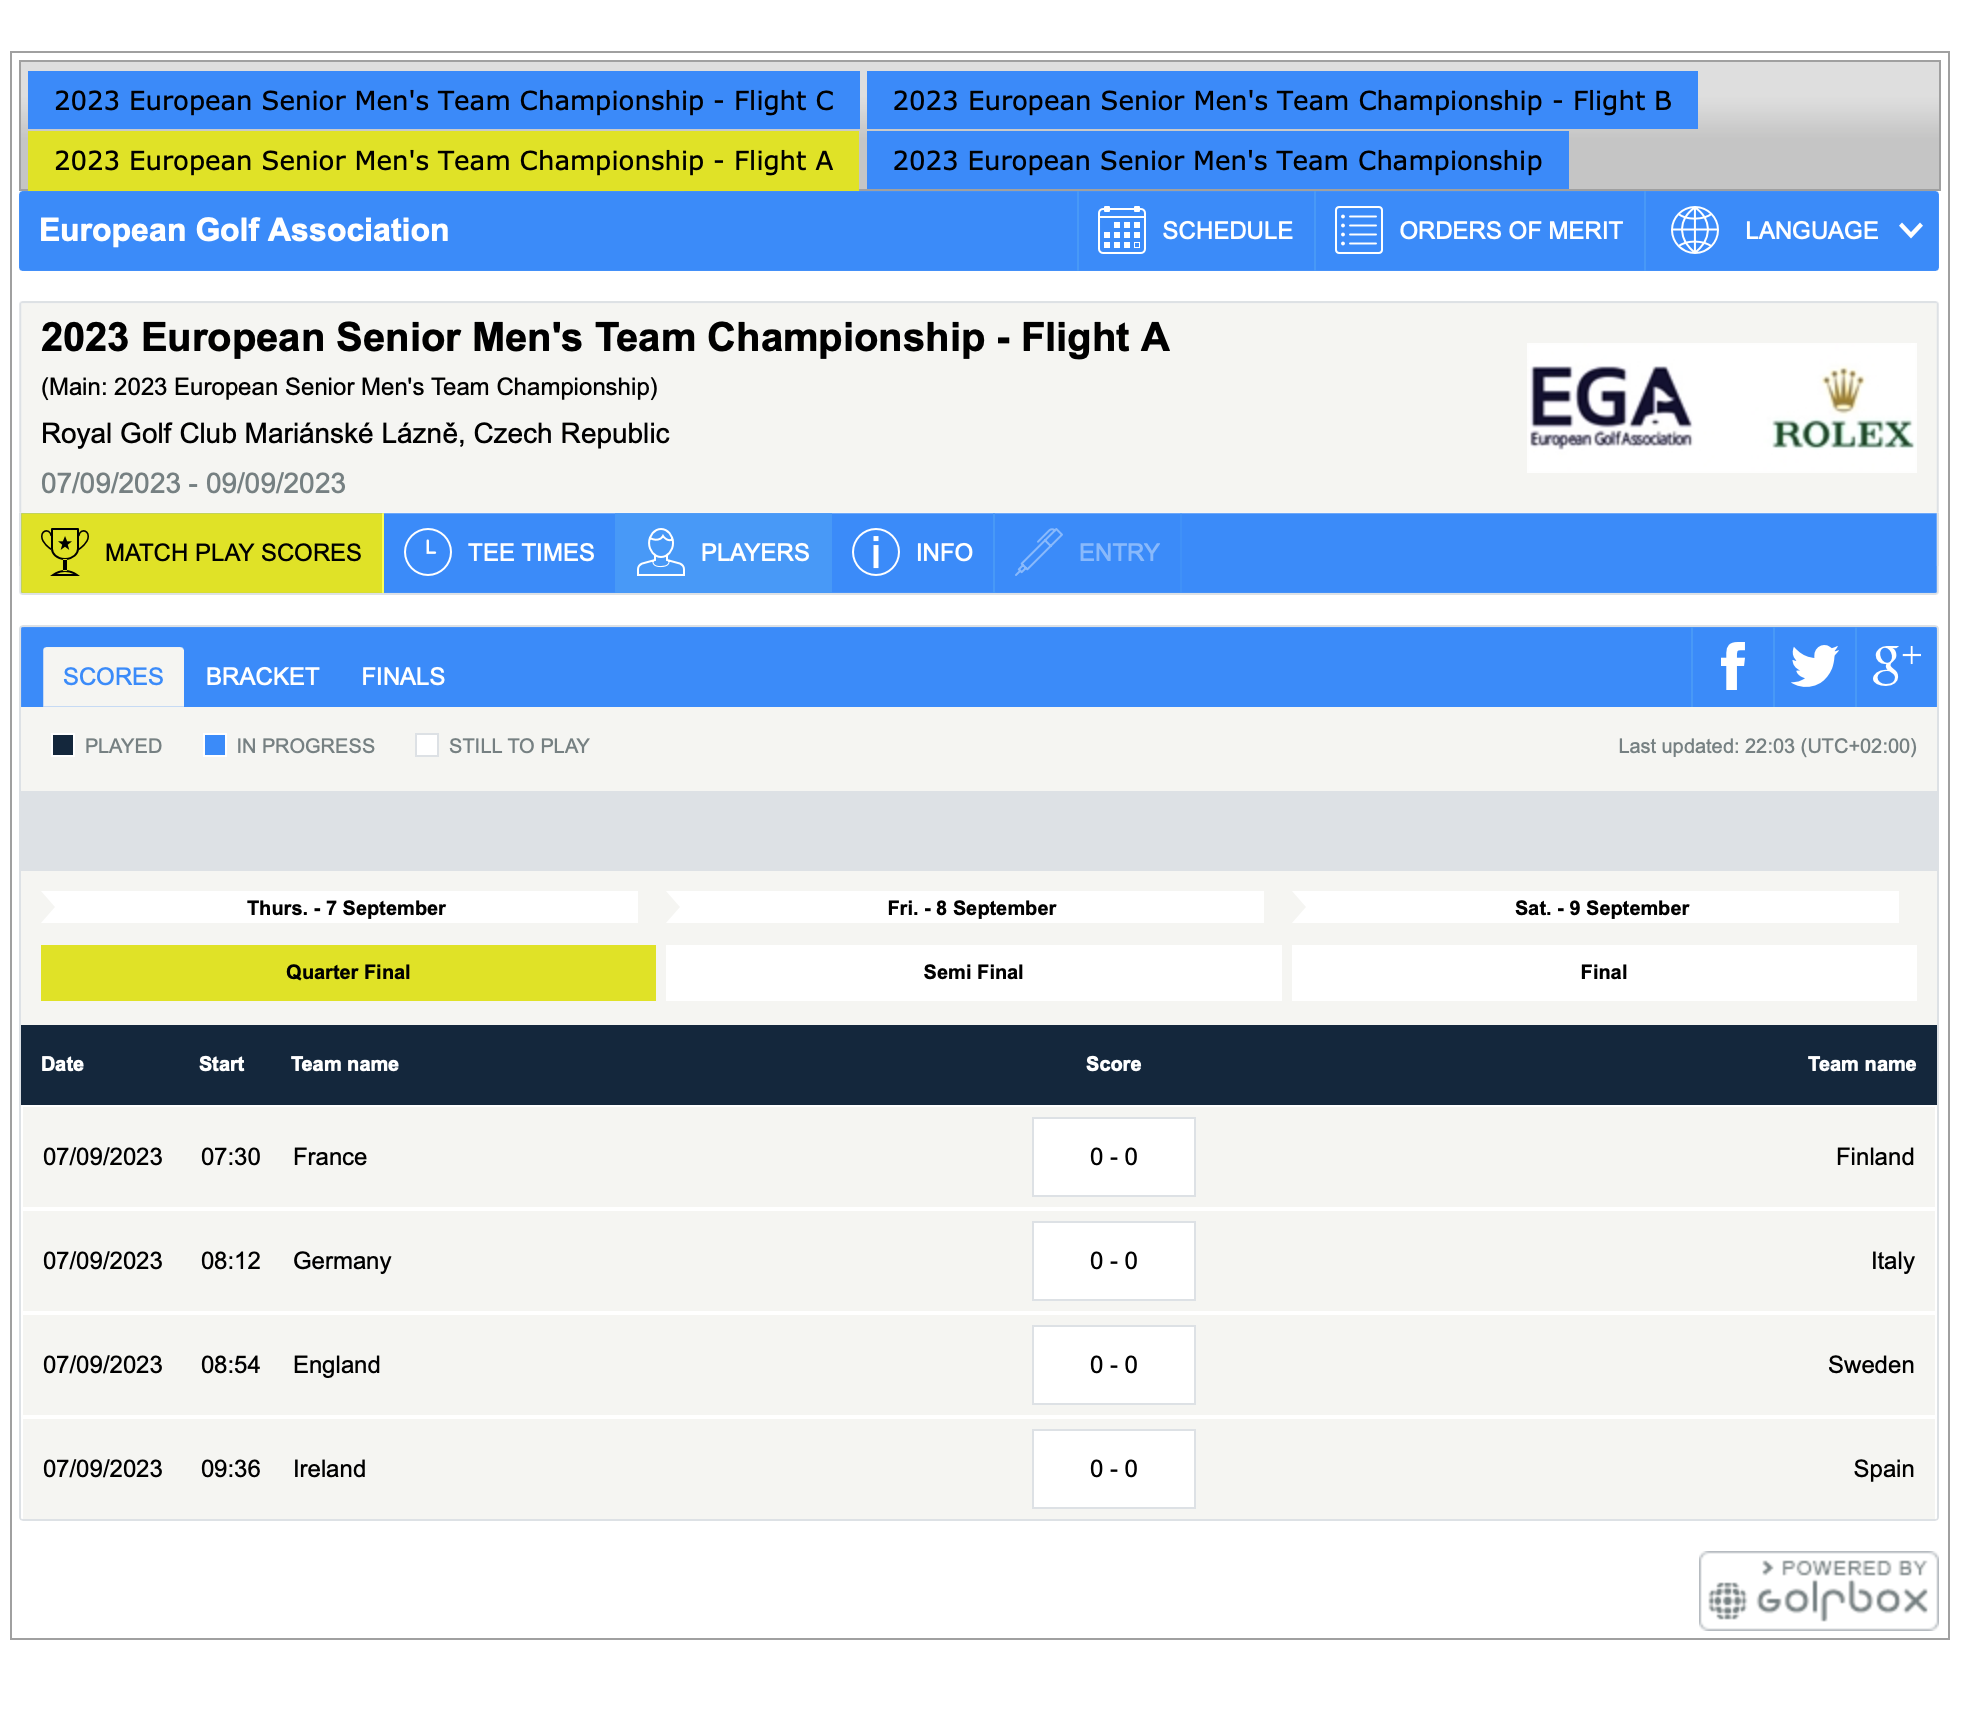Click the PLAYED dark legend swatch
This screenshot has height=1722, width=1972.
click(x=63, y=746)
